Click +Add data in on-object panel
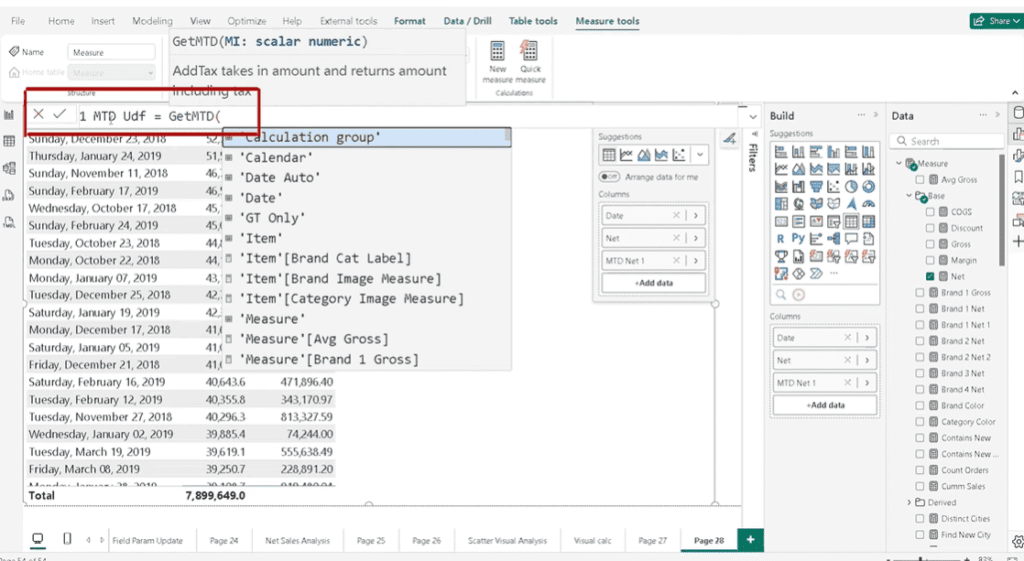This screenshot has height=561, width=1024. click(654, 283)
